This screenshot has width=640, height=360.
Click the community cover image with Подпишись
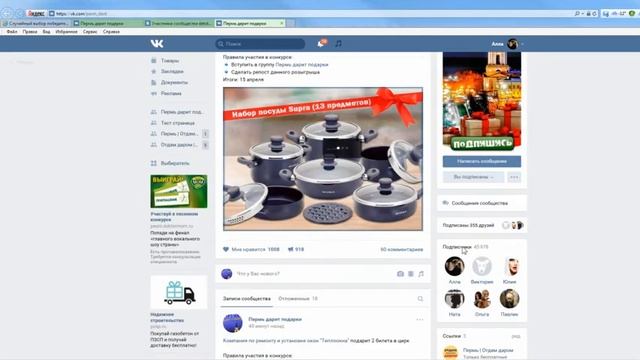tap(482, 101)
